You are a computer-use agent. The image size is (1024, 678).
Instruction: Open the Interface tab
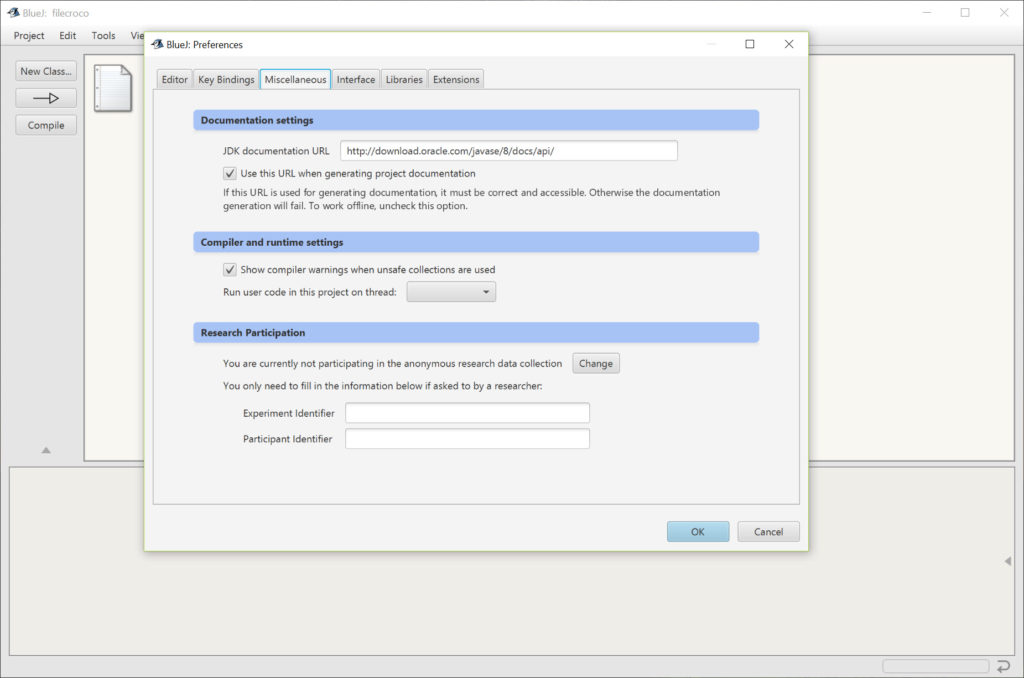click(356, 79)
